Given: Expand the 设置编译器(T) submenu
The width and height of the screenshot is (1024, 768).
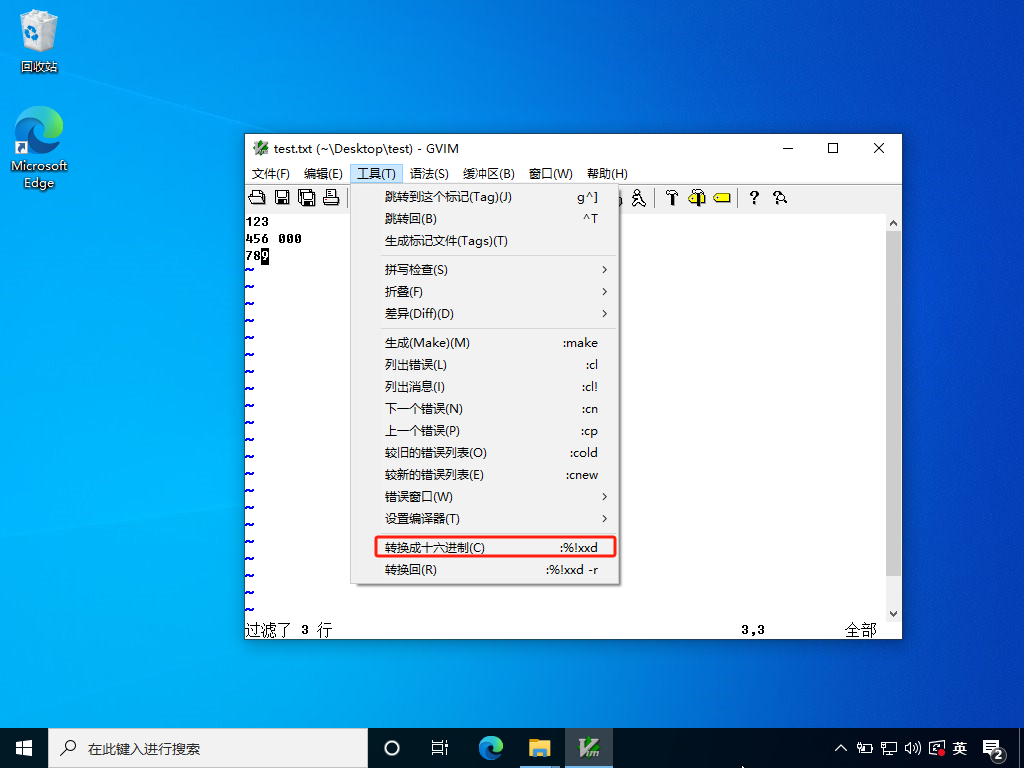Looking at the screenshot, I should [x=485, y=519].
